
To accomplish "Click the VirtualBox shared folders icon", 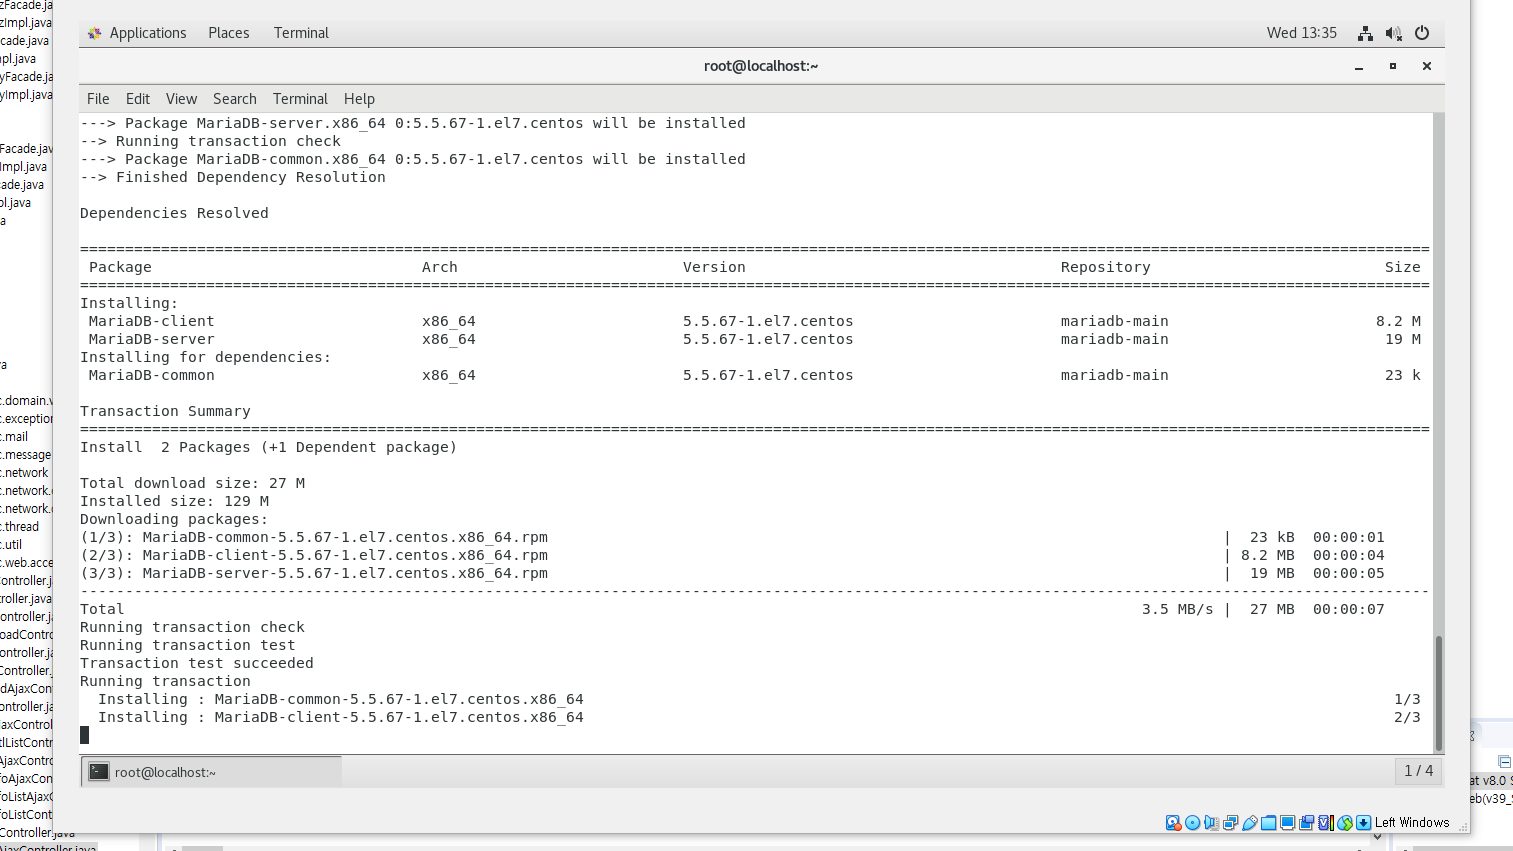I will [x=1268, y=823].
